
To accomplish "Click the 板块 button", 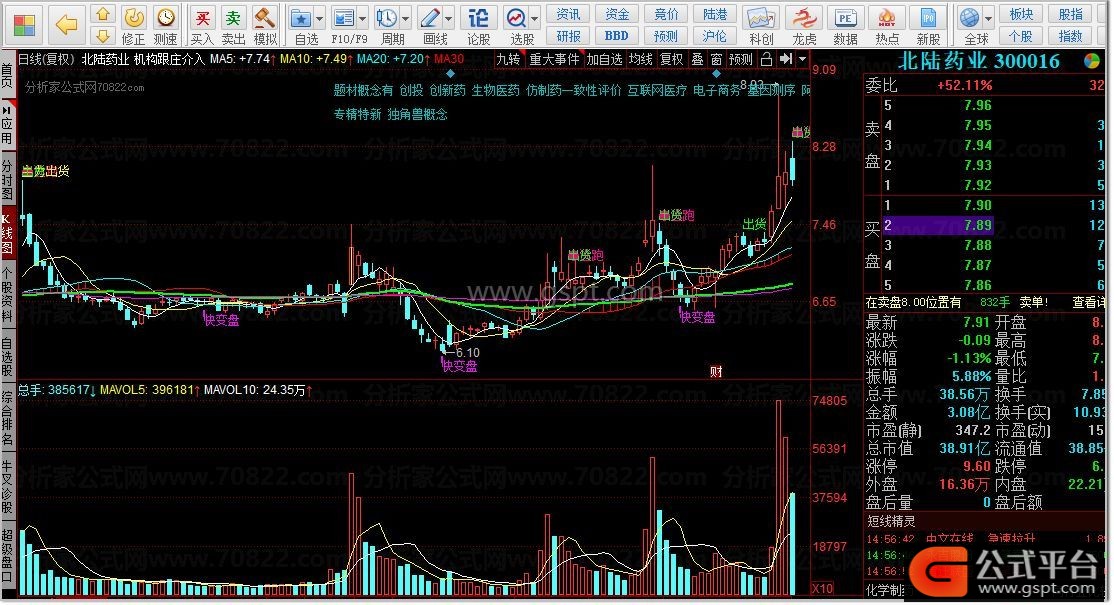I will [x=1021, y=14].
